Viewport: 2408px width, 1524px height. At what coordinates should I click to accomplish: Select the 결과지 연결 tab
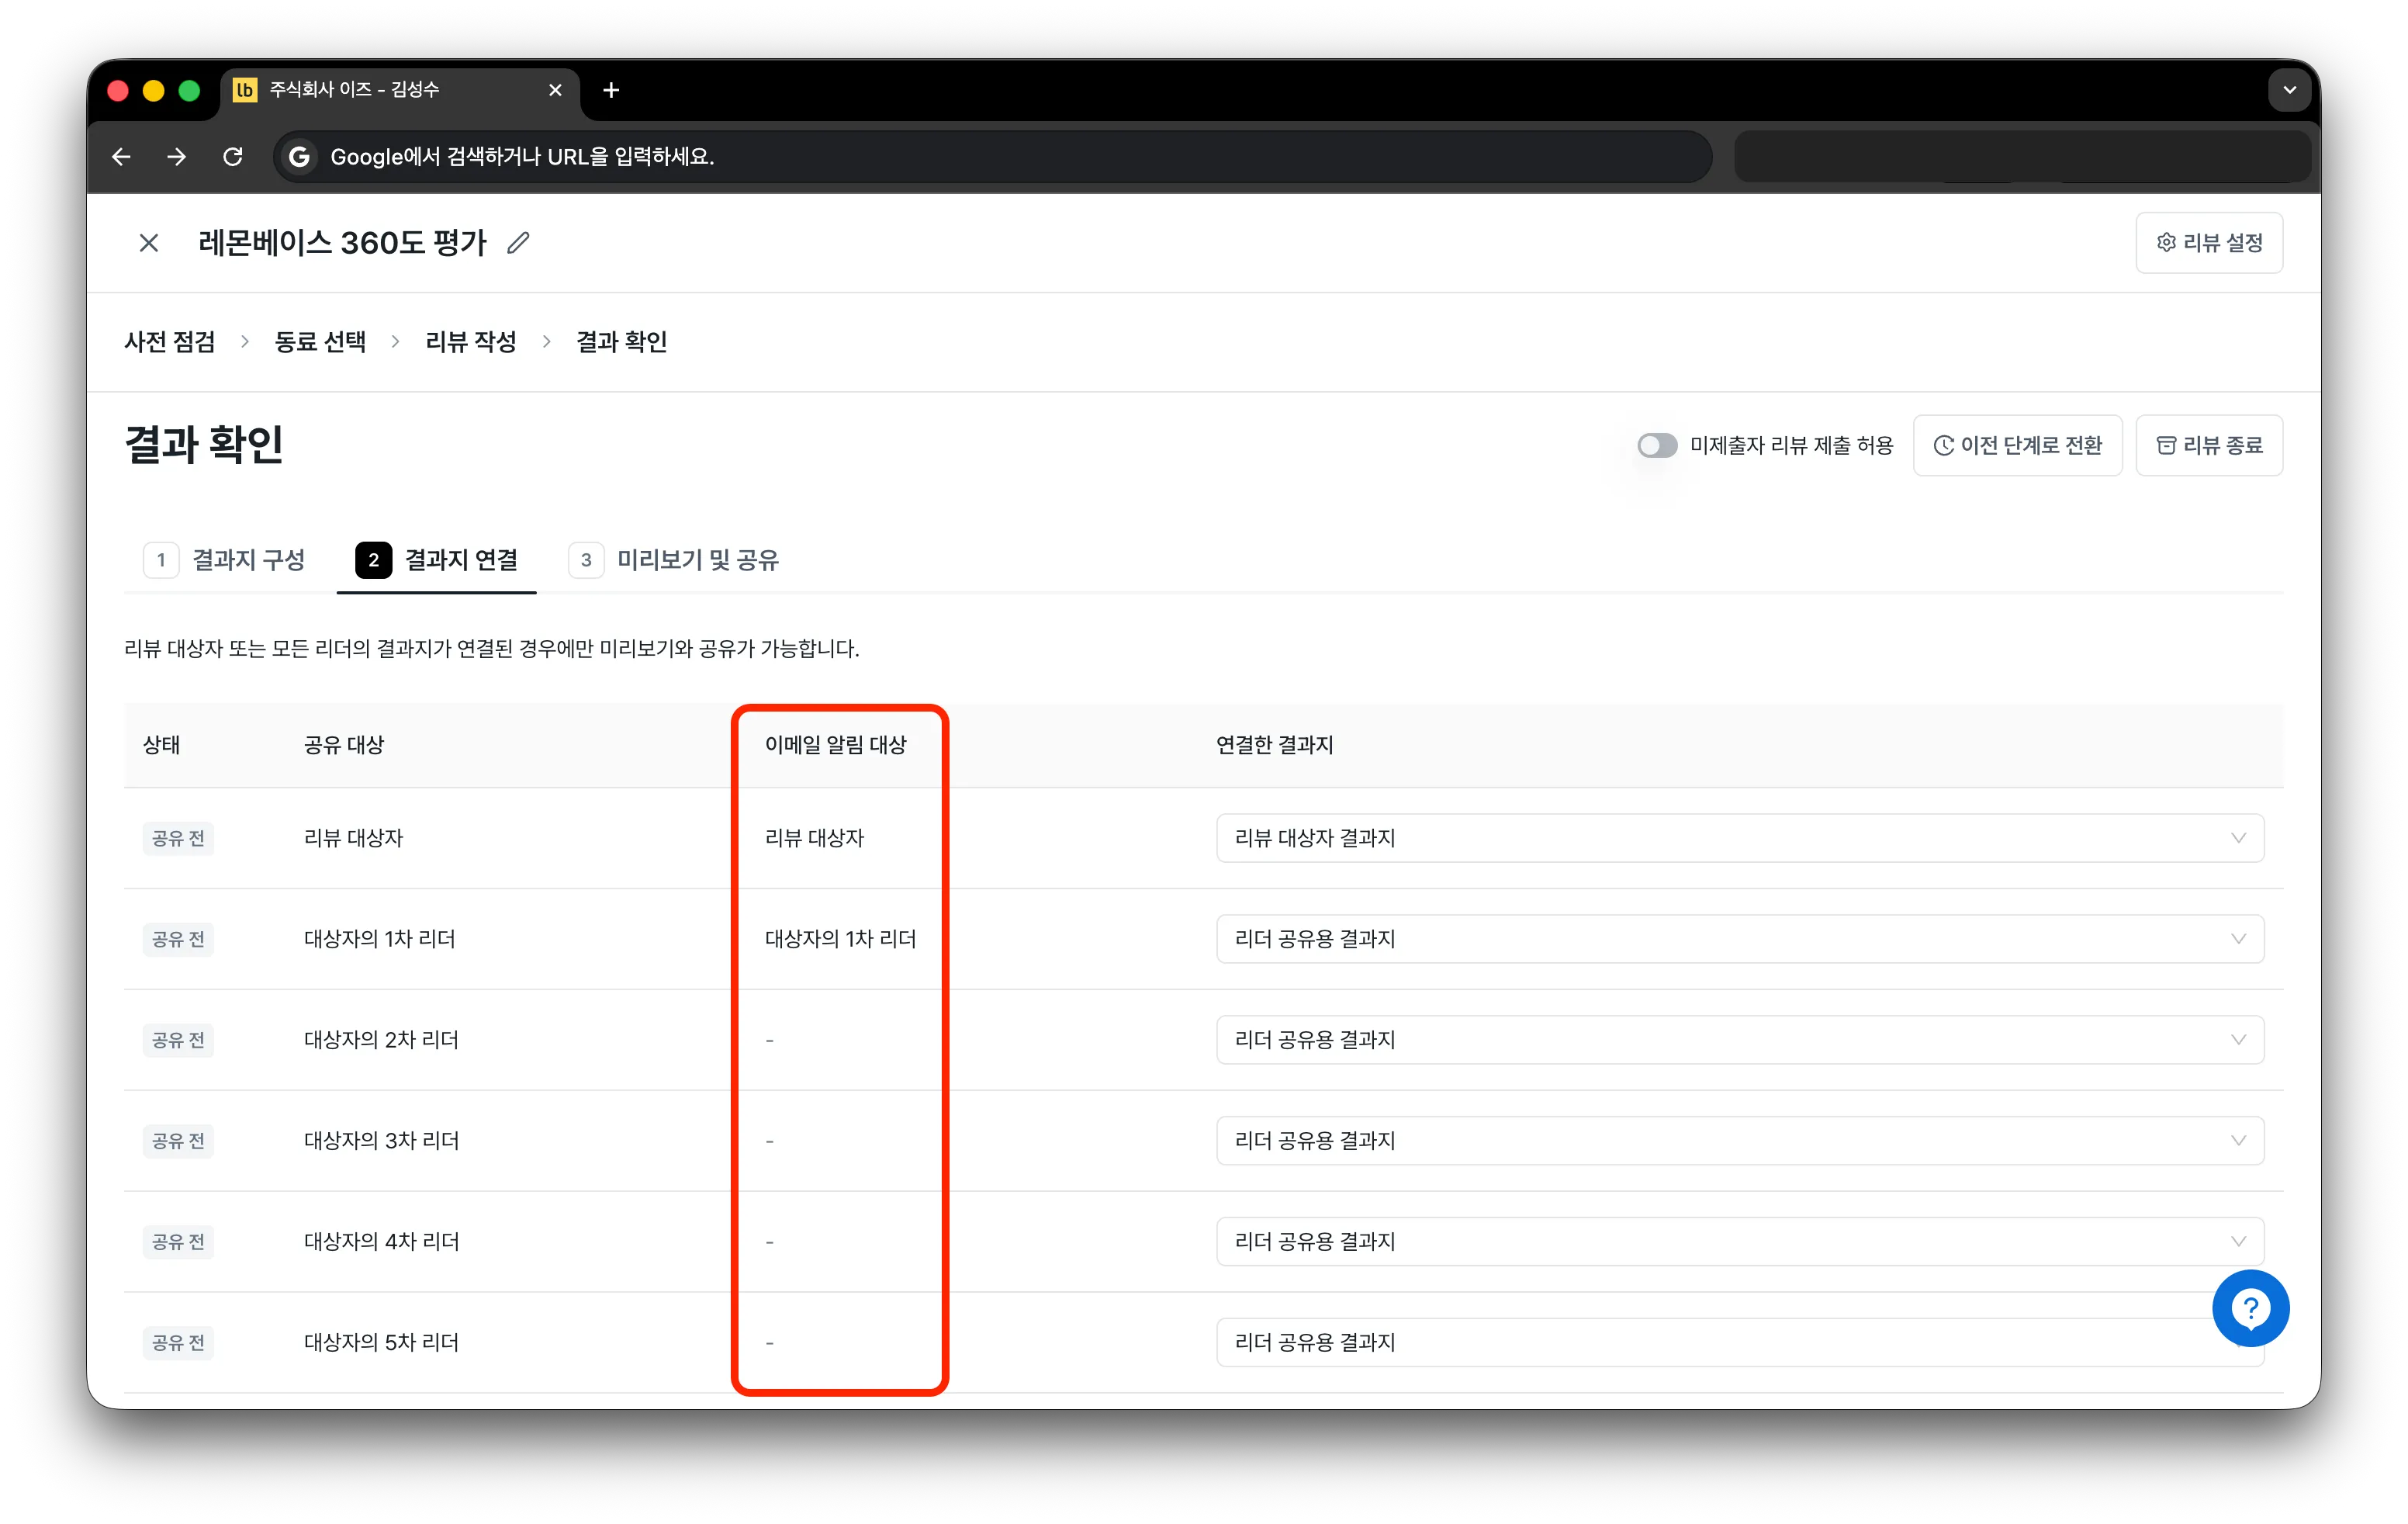[x=437, y=560]
